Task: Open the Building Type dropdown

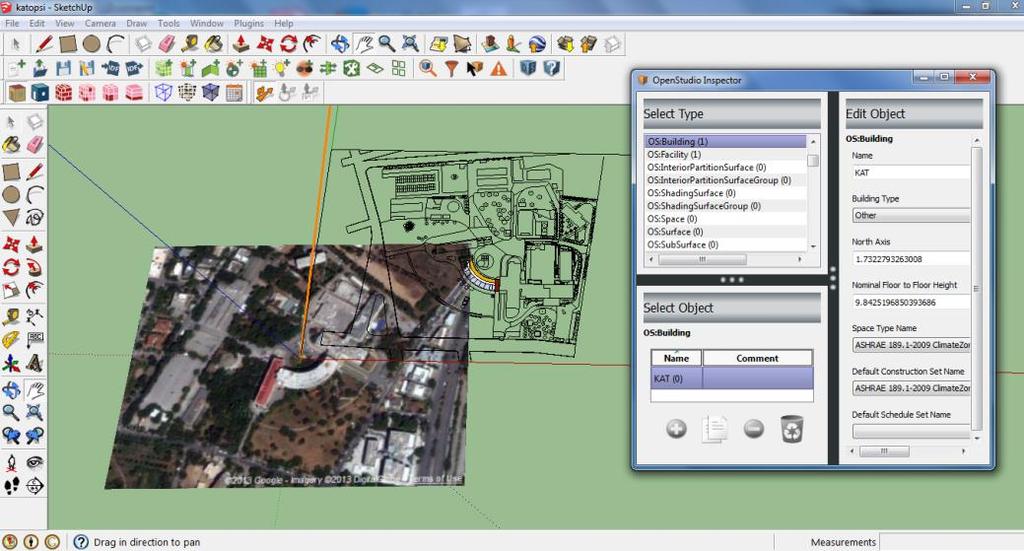Action: click(911, 215)
